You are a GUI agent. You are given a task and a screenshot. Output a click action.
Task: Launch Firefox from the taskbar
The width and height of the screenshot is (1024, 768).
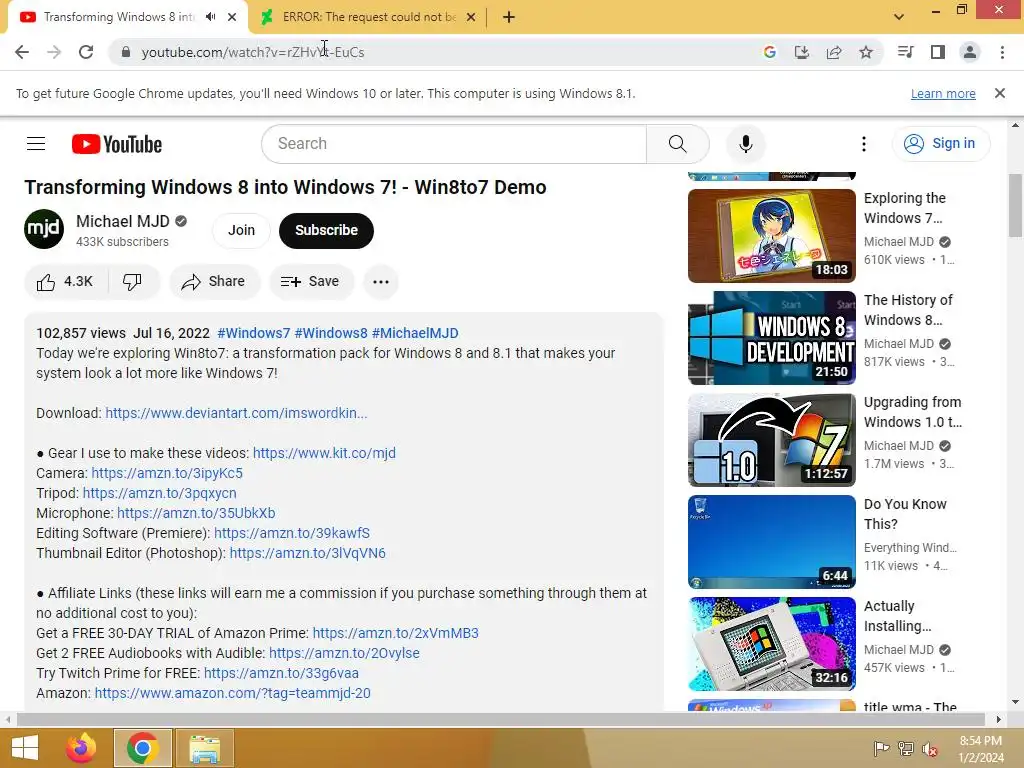click(x=81, y=748)
